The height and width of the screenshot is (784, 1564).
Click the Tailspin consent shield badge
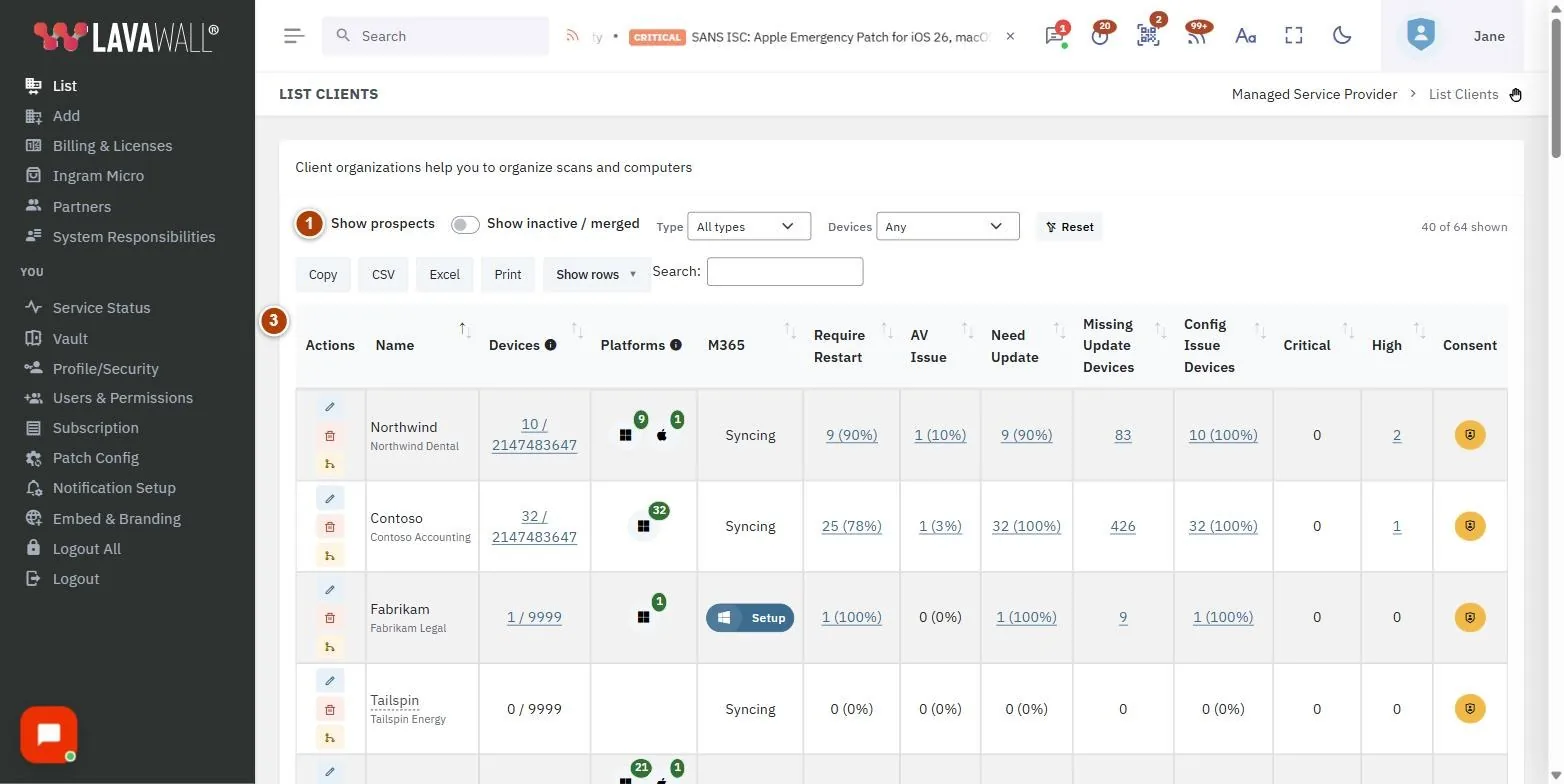1469,709
